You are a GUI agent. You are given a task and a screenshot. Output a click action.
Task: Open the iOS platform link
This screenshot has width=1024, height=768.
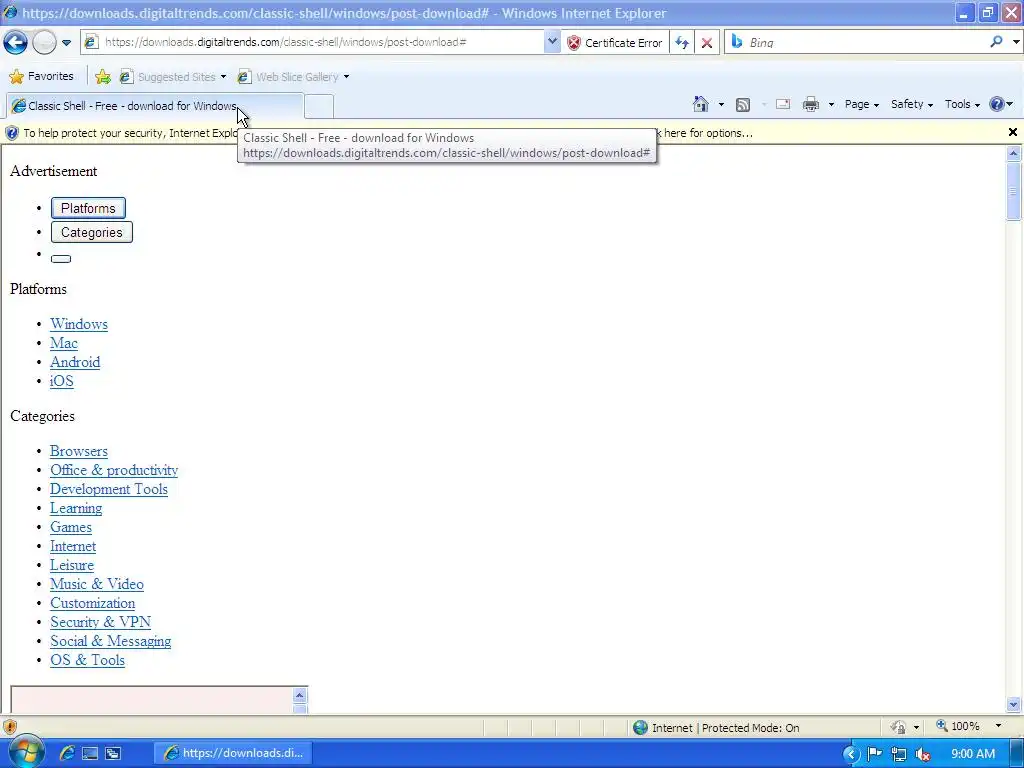pos(61,381)
